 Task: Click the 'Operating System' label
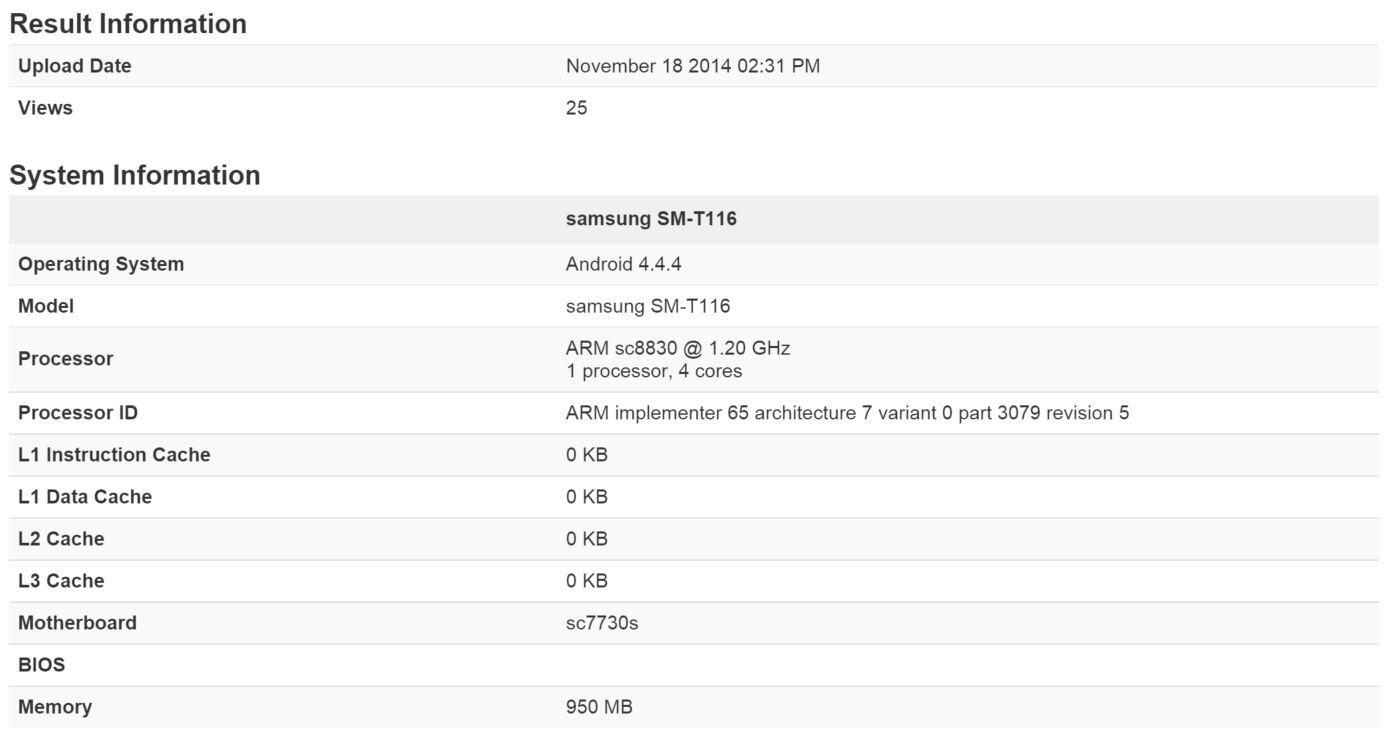(x=101, y=264)
